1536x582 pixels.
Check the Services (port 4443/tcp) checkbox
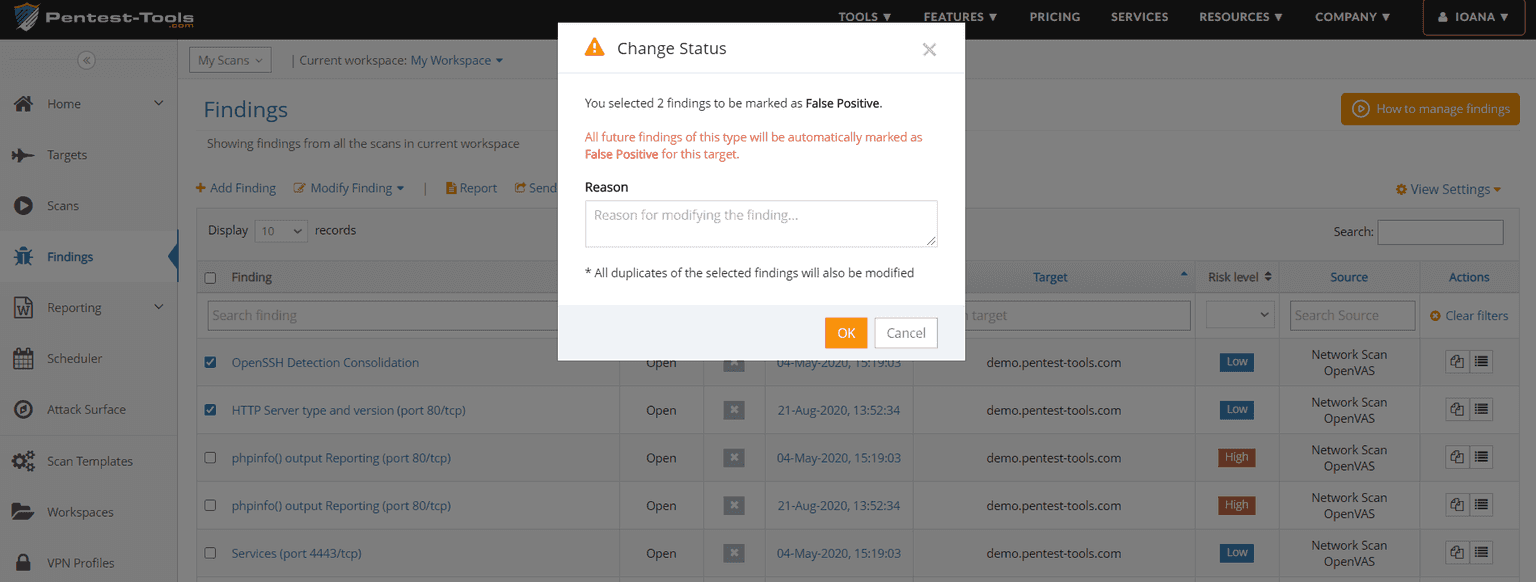pos(210,553)
